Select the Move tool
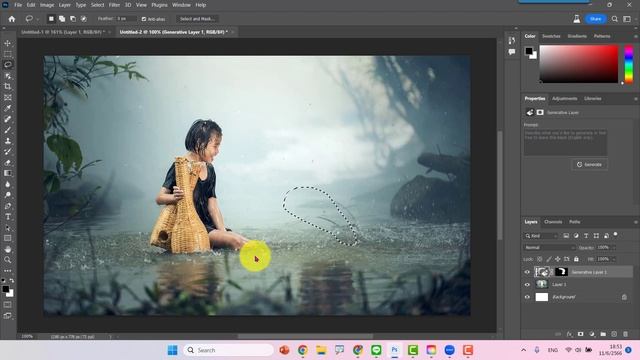Screen dimensions: 640x360 point(7,43)
